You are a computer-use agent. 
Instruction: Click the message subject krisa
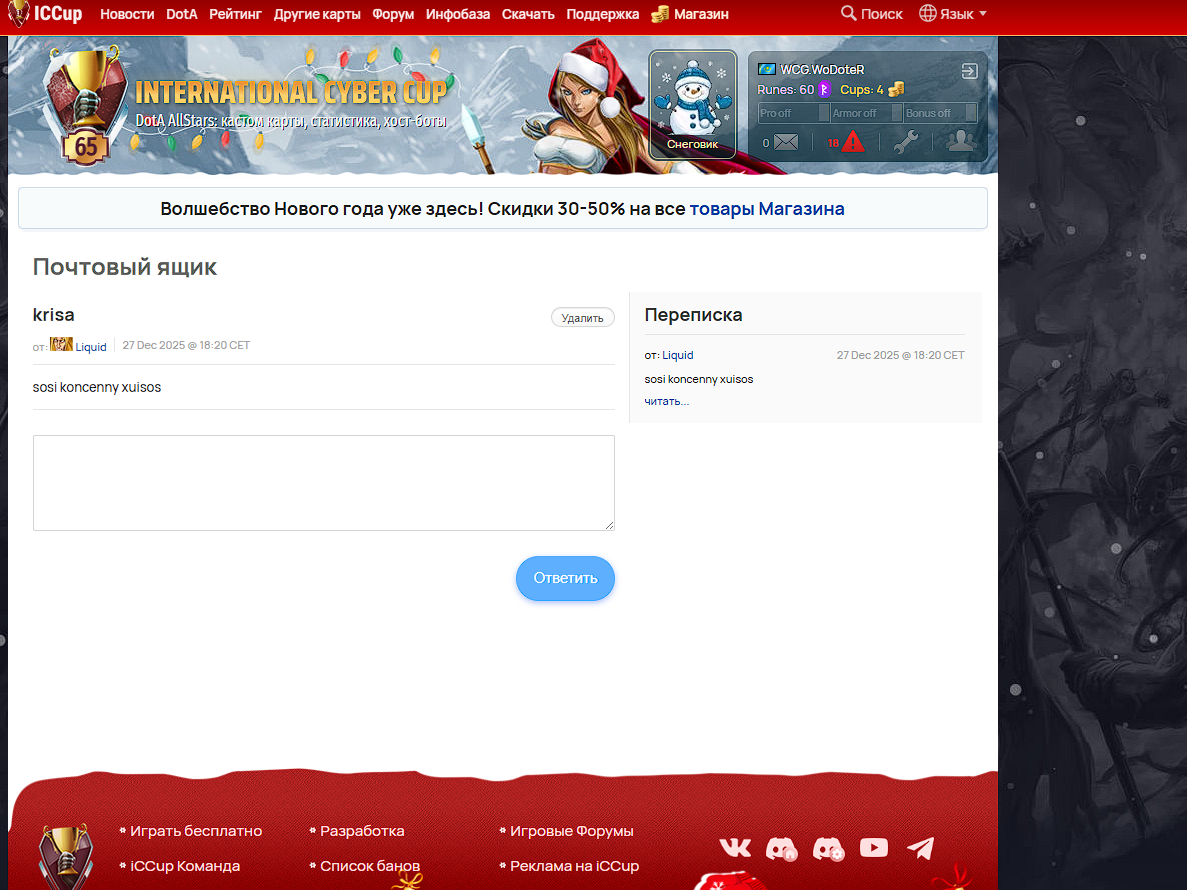coord(54,315)
